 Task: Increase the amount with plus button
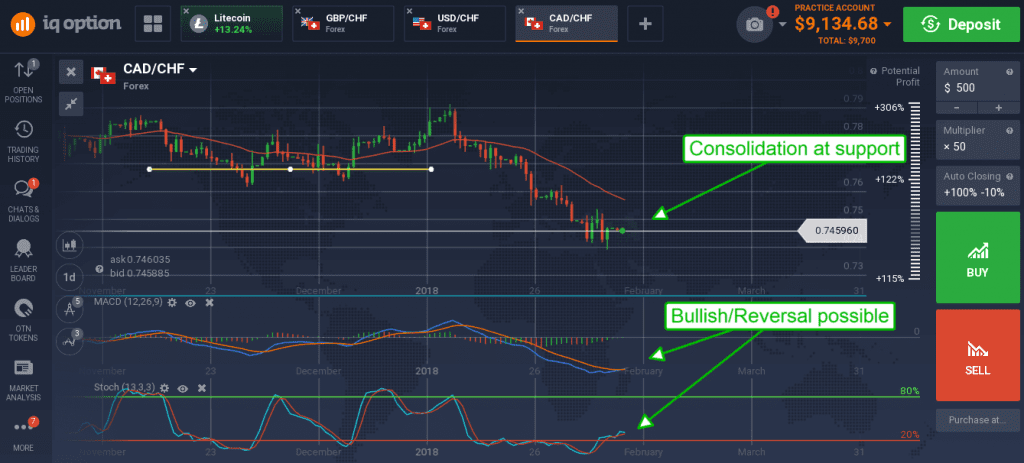[999, 108]
